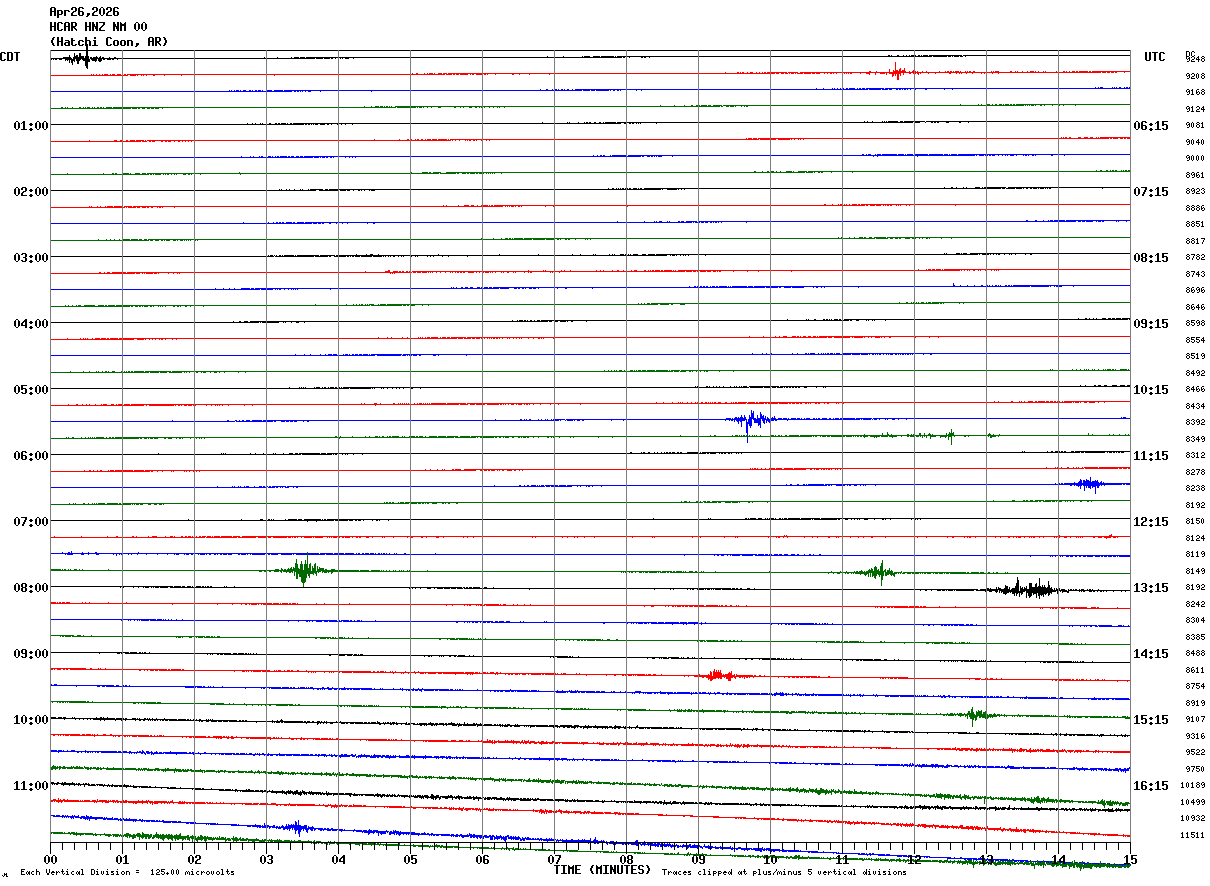Viewport: 1210px width, 886px height.
Task: Click minute axis tick label '12'
Action: [914, 860]
